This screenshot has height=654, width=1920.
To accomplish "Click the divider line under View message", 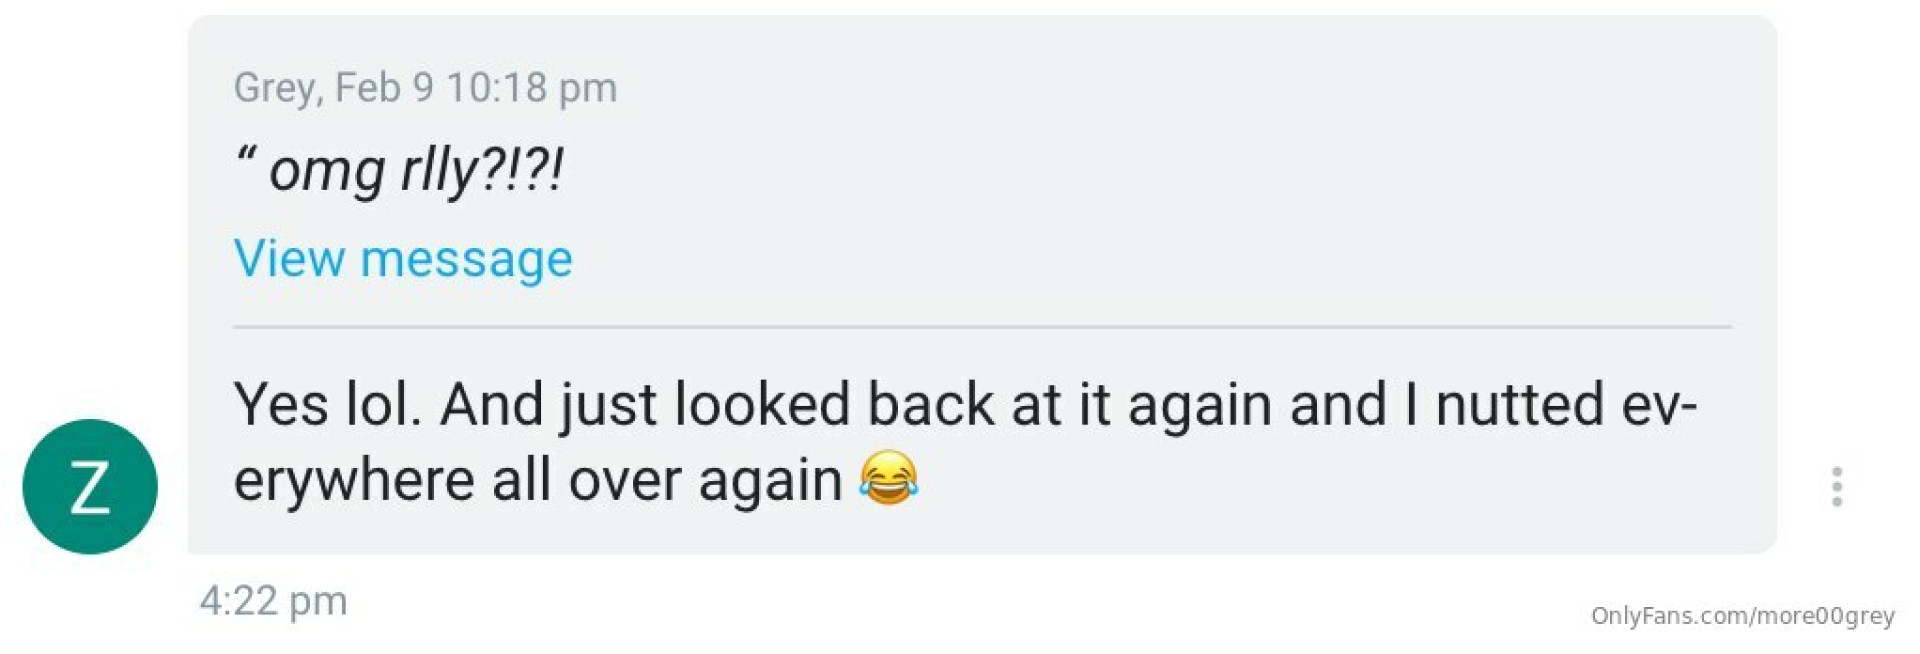I will pos(980,327).
